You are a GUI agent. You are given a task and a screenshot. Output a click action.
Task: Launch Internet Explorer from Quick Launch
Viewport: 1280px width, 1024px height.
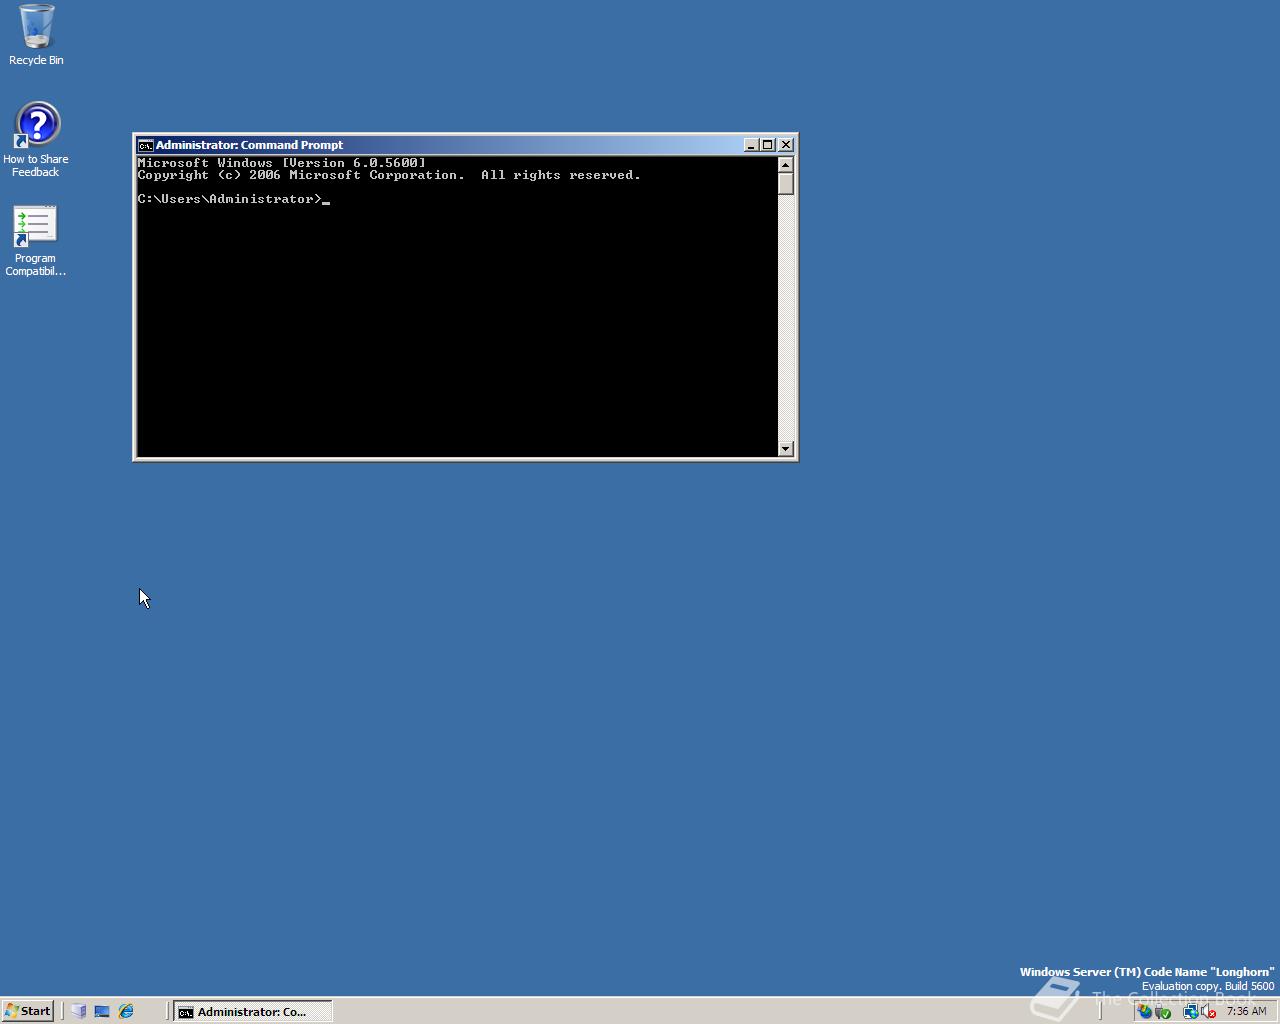tap(126, 1011)
